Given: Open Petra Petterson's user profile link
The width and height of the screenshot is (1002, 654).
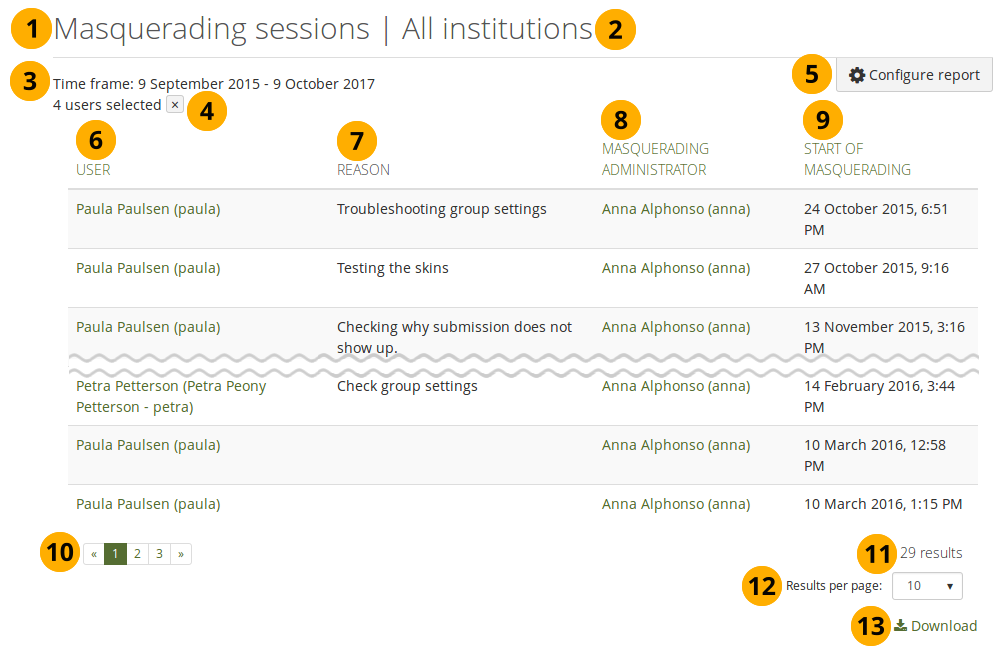Looking at the screenshot, I should coord(170,396).
